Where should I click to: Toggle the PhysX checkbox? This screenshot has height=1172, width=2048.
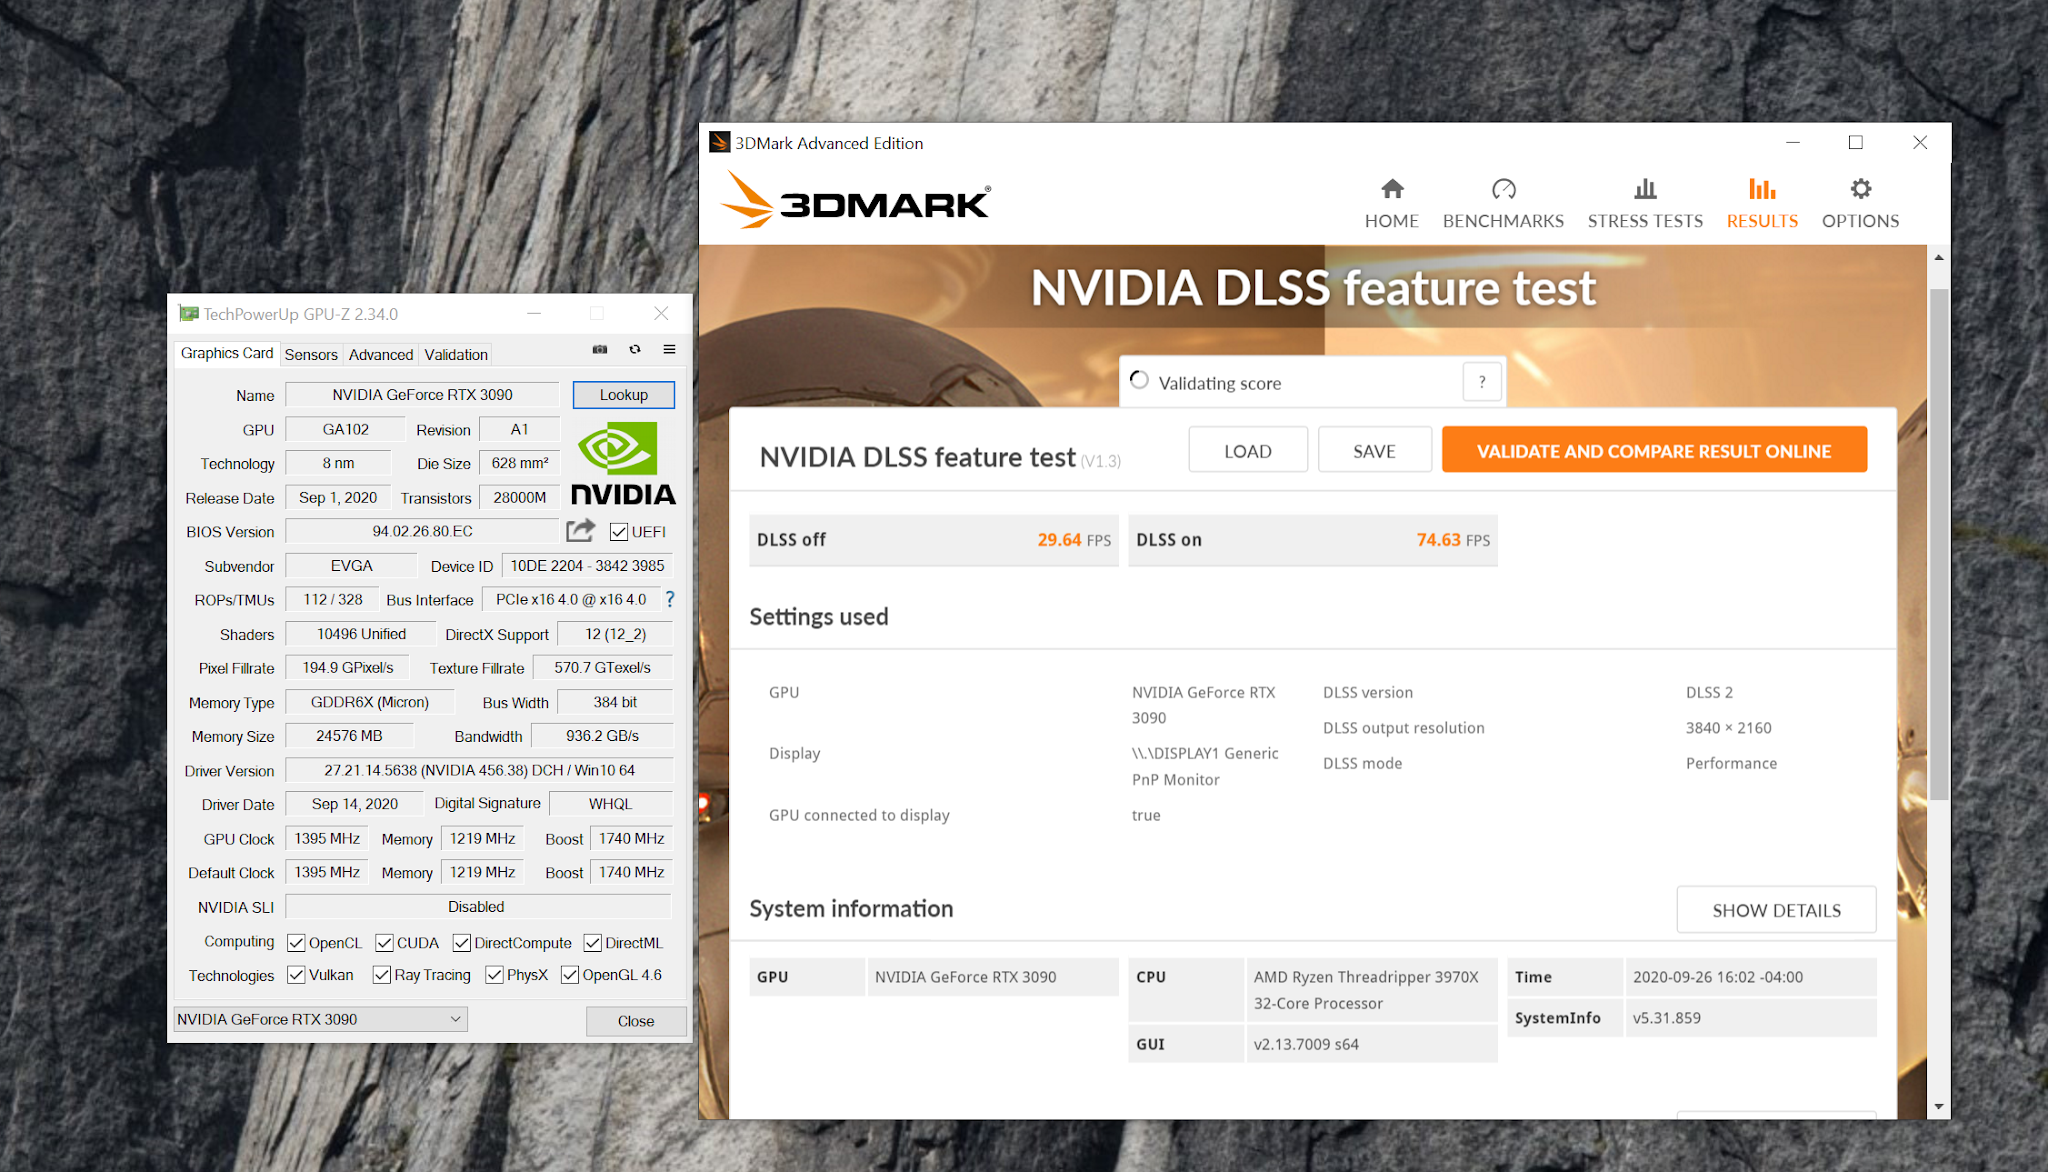[x=494, y=975]
